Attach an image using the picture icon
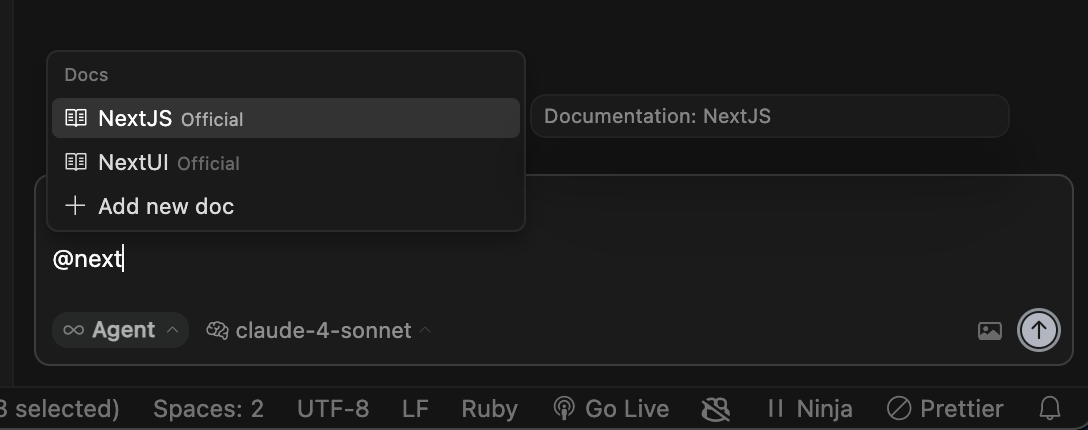Image resolution: width=1088 pixels, height=430 pixels. click(989, 331)
